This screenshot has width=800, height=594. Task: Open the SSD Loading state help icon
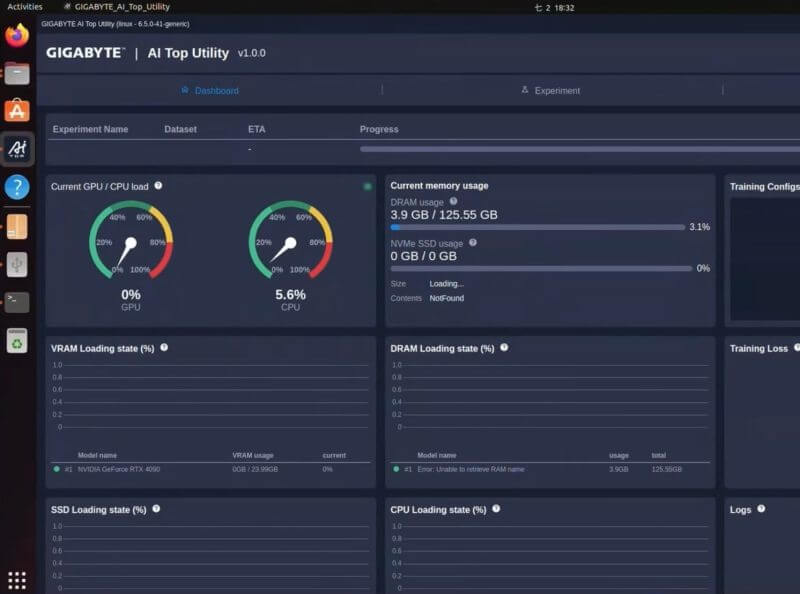[x=156, y=509]
